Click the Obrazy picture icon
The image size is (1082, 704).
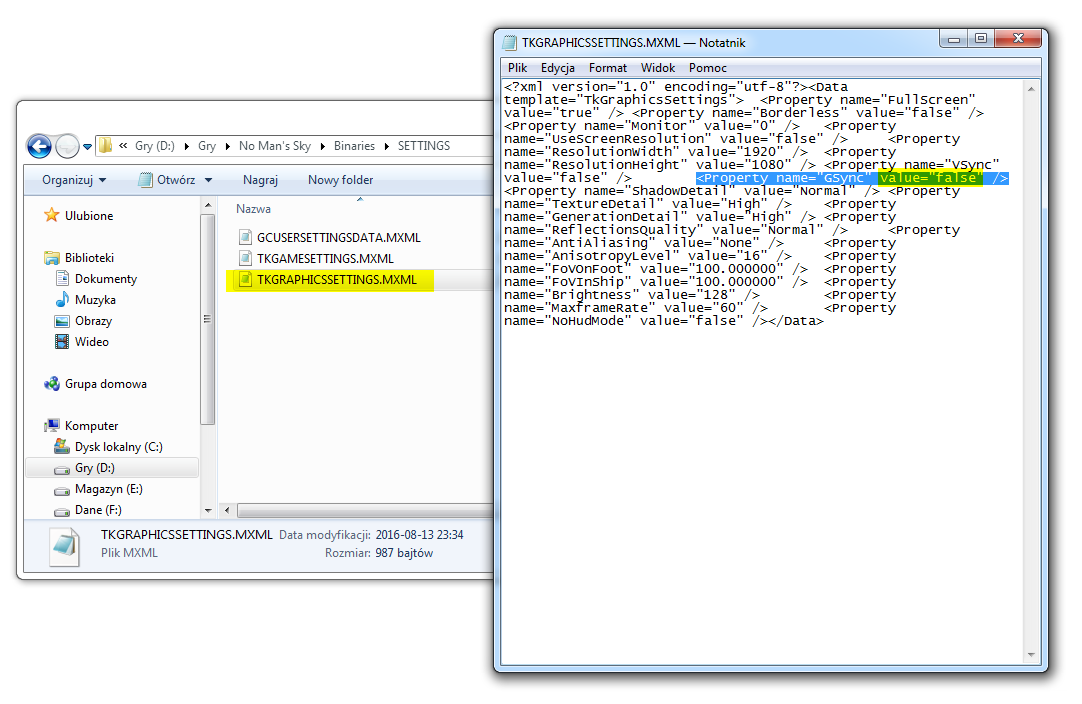[62, 321]
